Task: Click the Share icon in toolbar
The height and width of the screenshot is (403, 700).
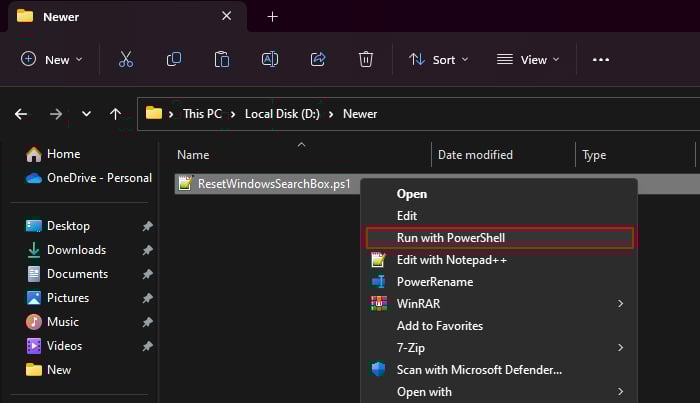Action: click(318, 59)
